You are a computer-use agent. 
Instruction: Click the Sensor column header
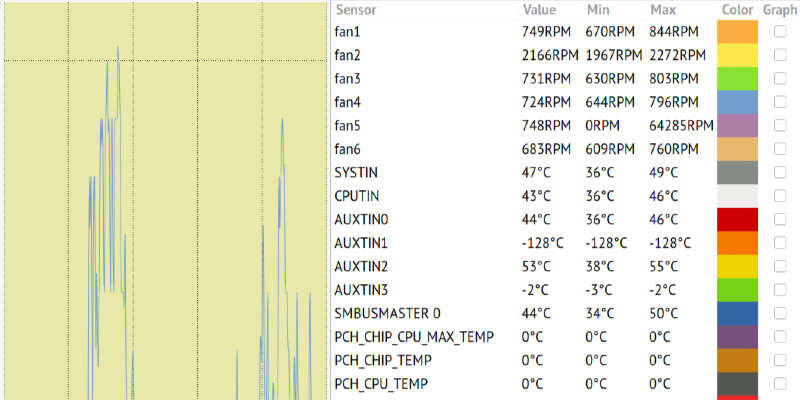coord(357,9)
